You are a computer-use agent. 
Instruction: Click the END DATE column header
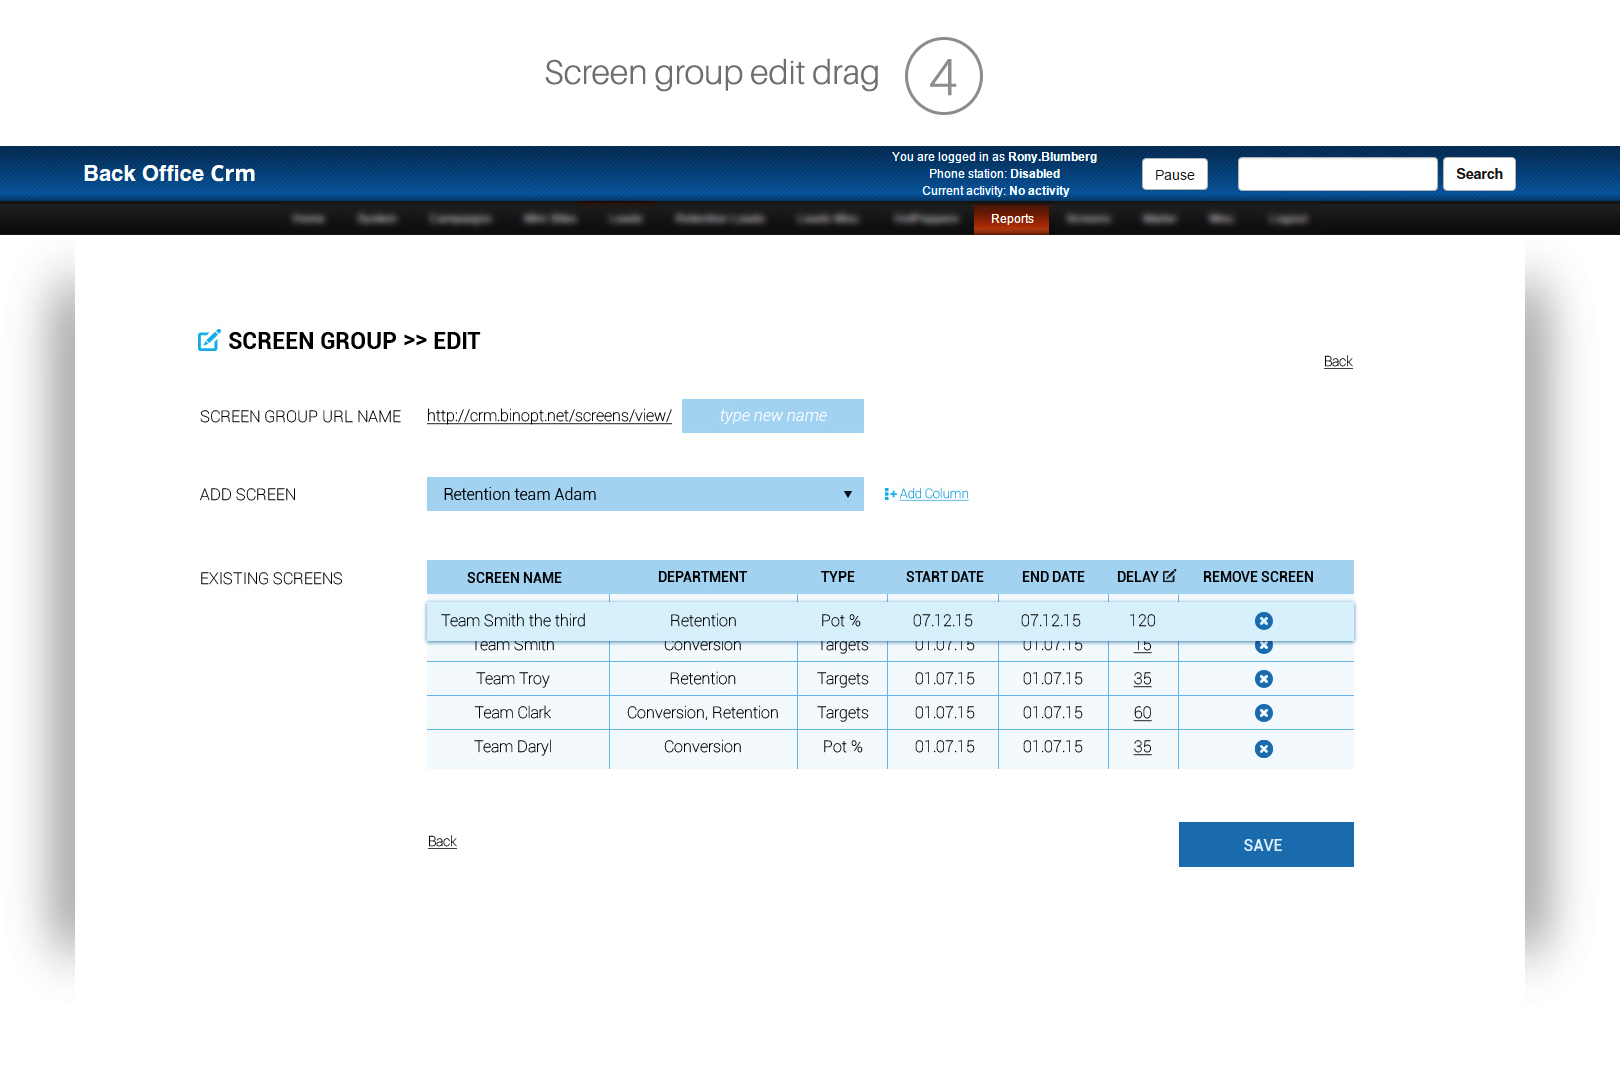1053,577
